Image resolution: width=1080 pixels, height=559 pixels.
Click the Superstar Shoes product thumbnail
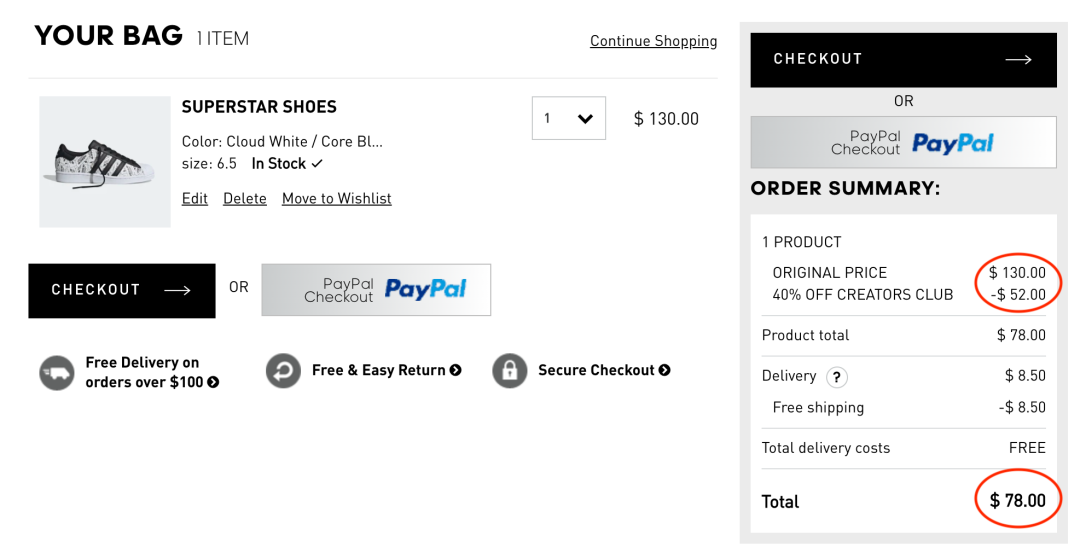[105, 162]
